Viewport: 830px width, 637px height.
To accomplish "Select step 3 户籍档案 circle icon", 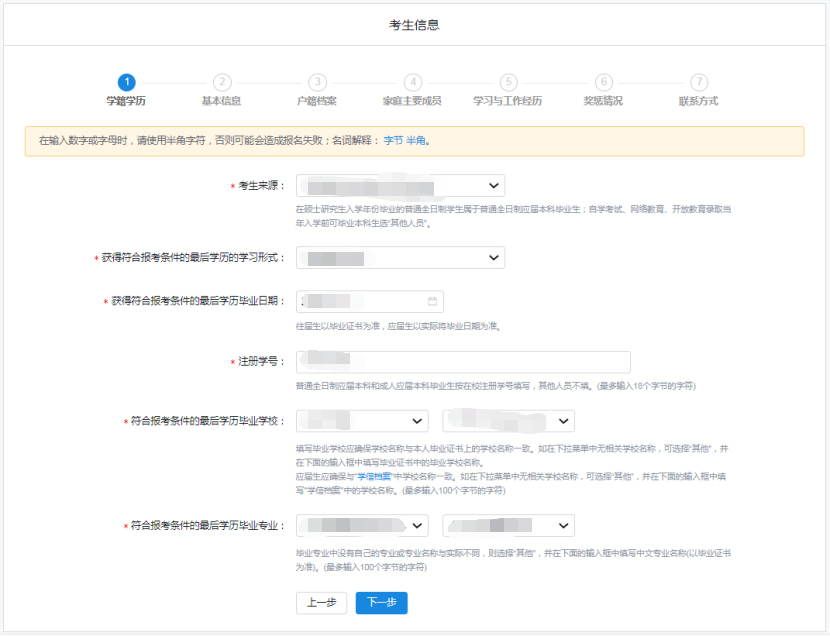I will click(x=317, y=82).
